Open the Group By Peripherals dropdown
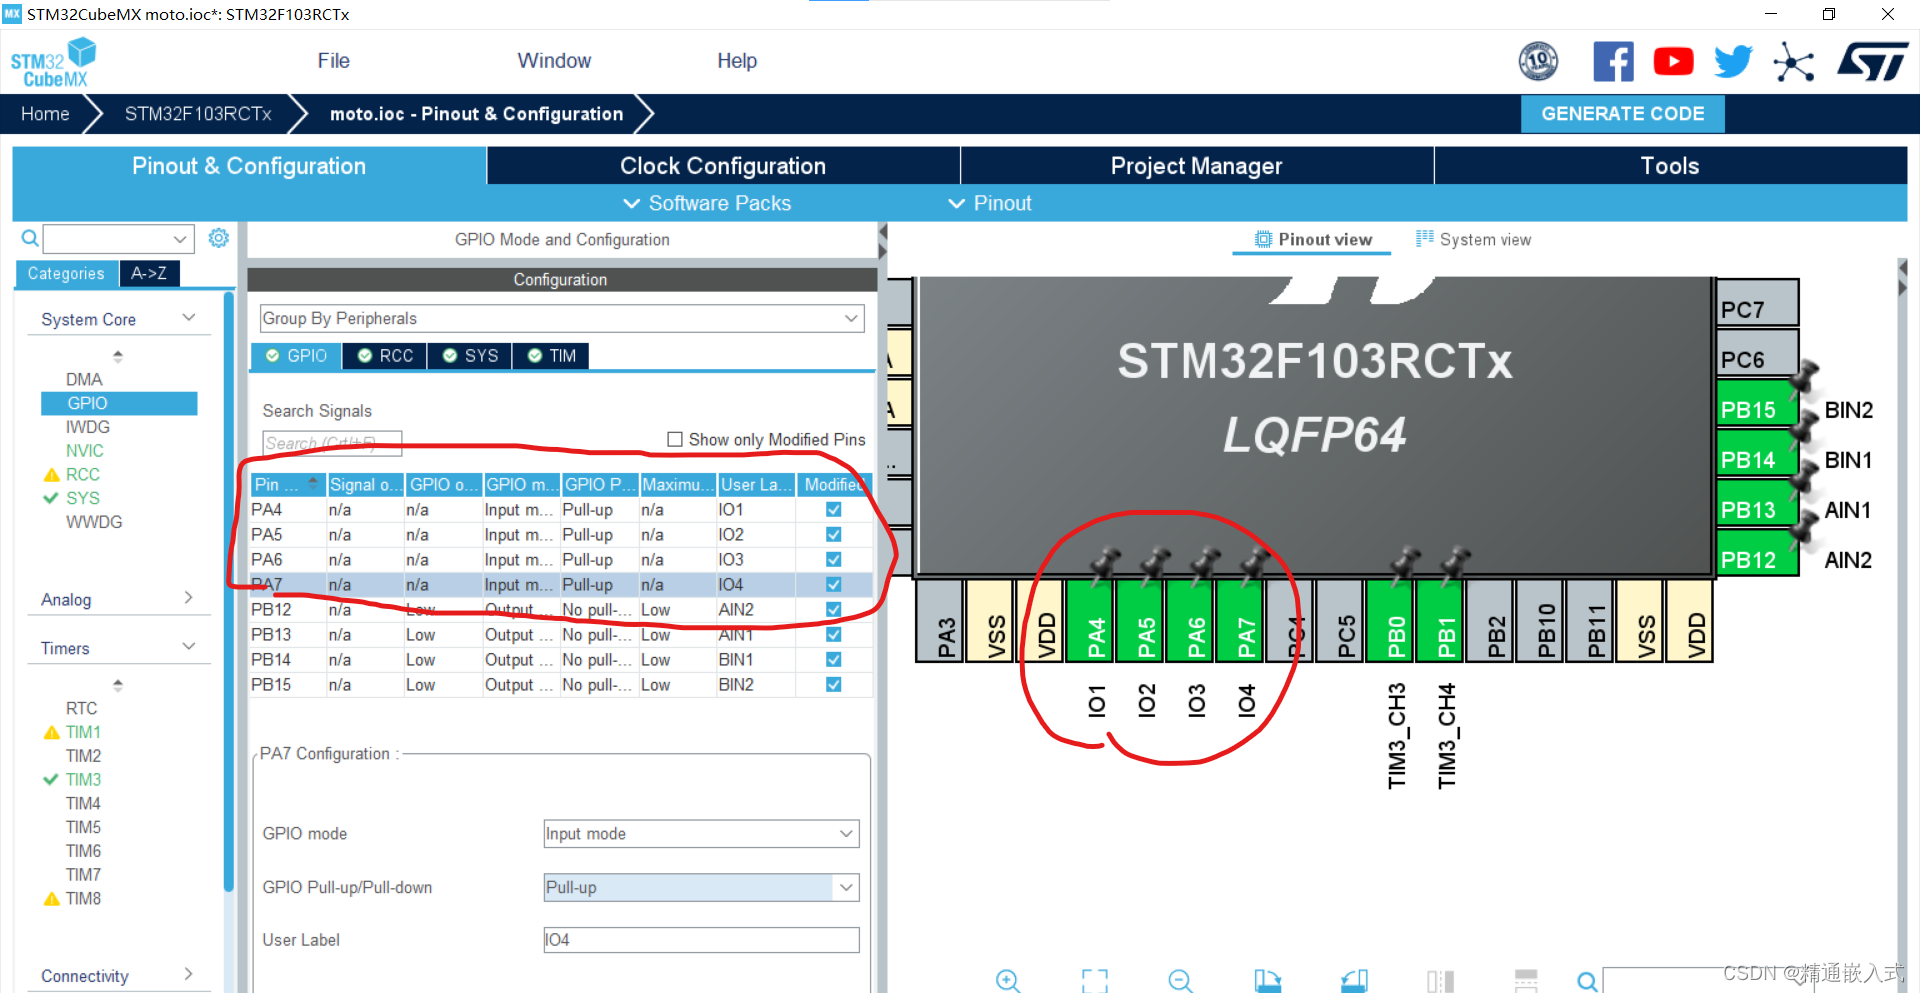 coord(561,318)
